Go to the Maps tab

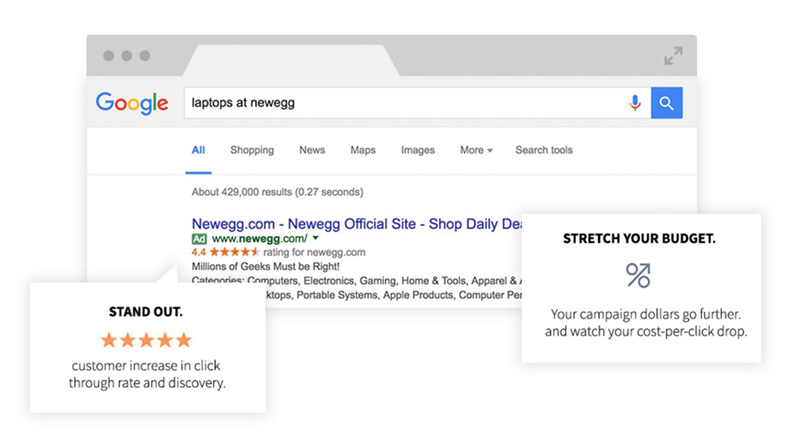coord(363,150)
